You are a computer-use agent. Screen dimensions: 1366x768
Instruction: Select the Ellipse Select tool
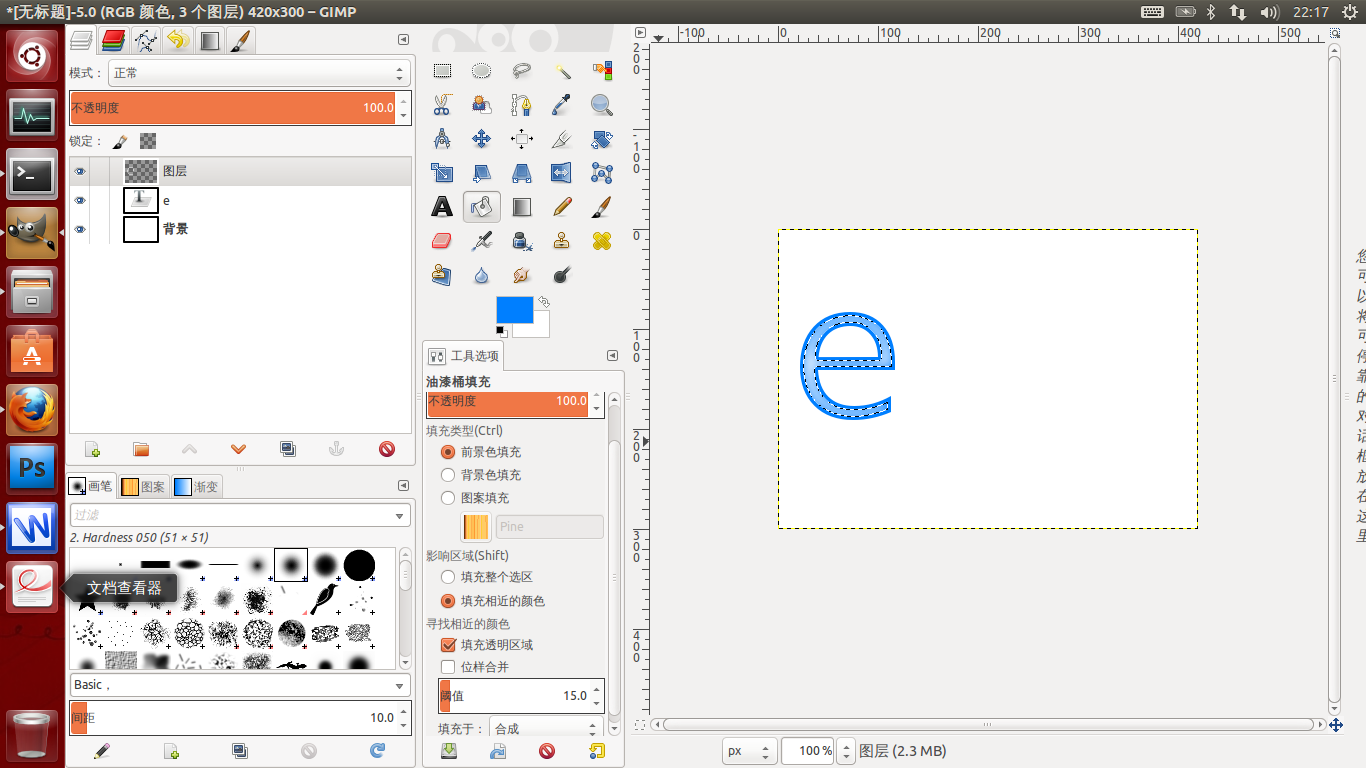coord(482,71)
